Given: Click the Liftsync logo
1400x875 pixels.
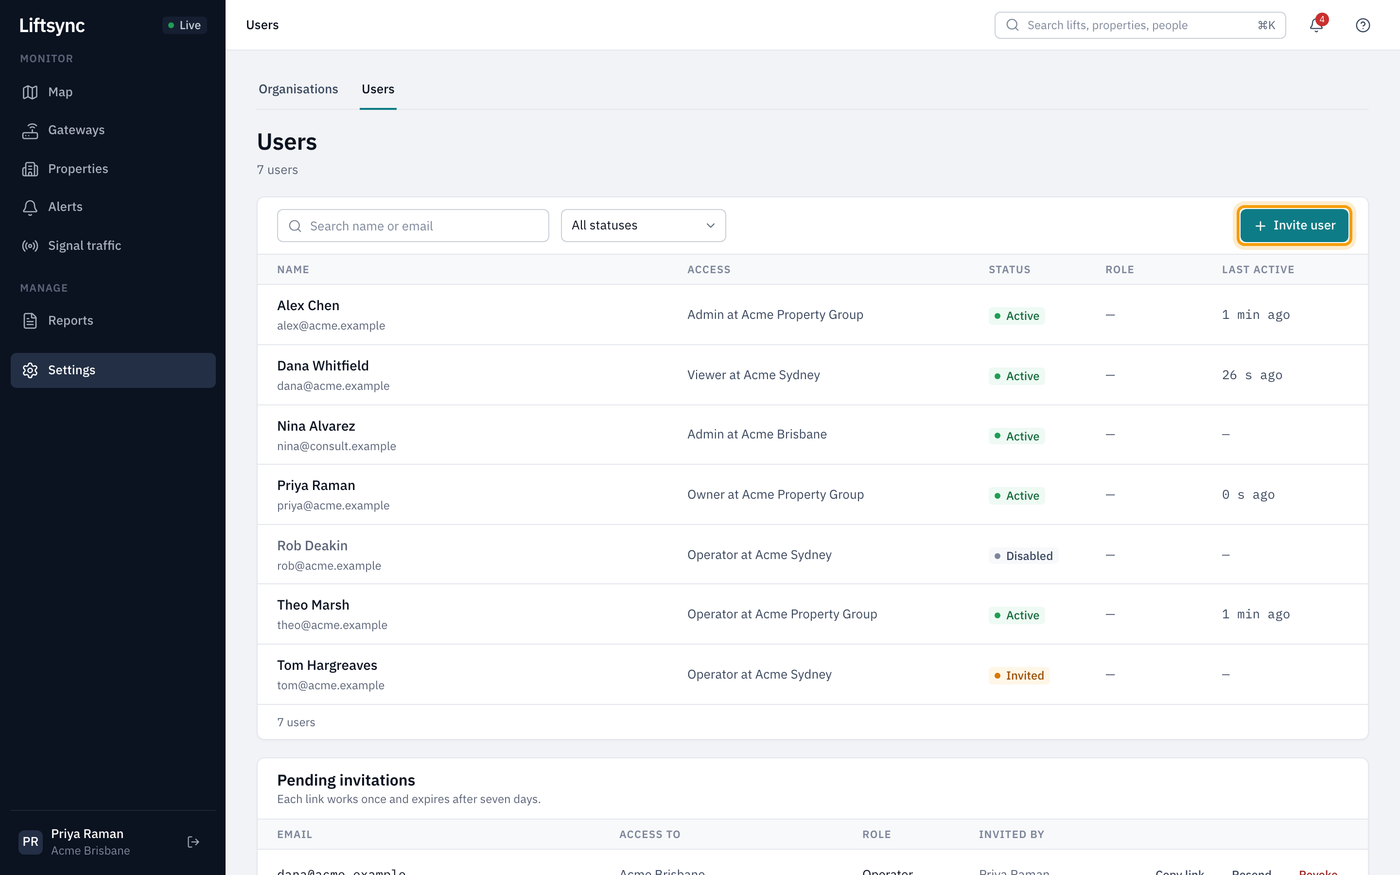Looking at the screenshot, I should click(x=52, y=25).
